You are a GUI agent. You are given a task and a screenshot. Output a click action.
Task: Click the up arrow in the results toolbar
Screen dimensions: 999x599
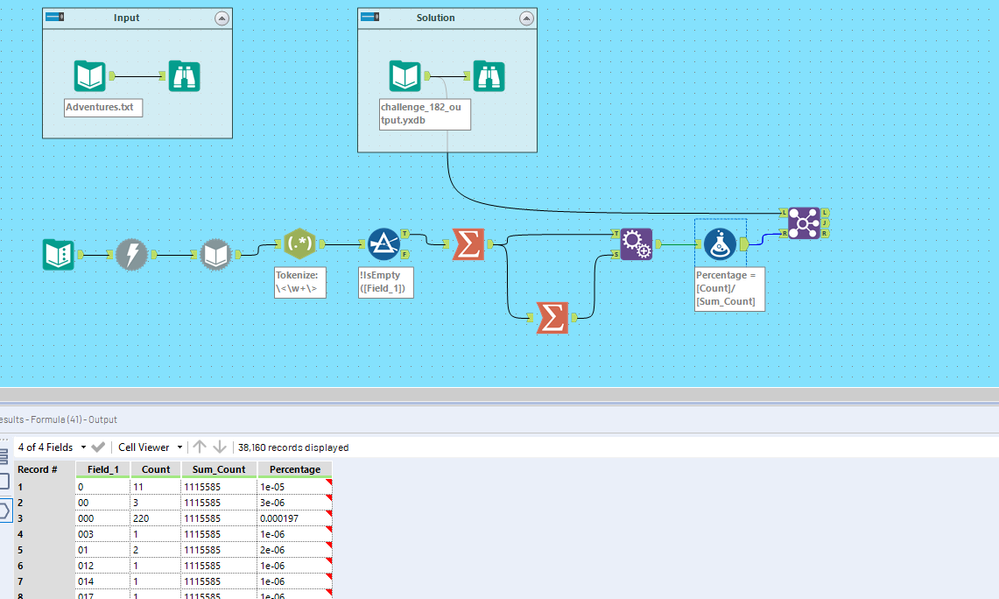point(199,447)
